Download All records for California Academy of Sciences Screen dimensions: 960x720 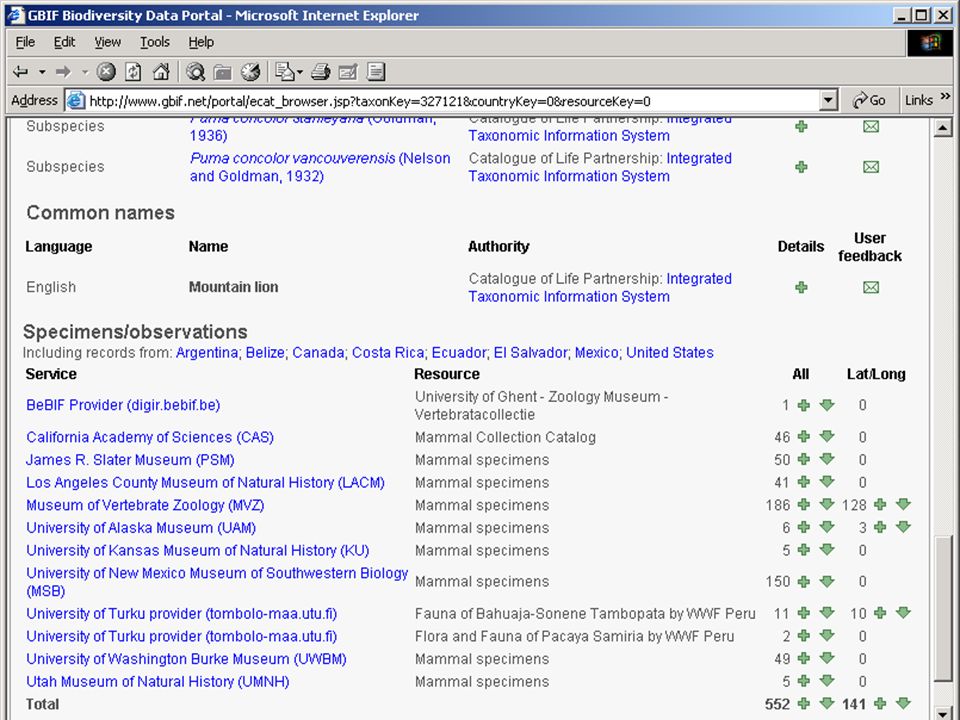click(x=827, y=437)
